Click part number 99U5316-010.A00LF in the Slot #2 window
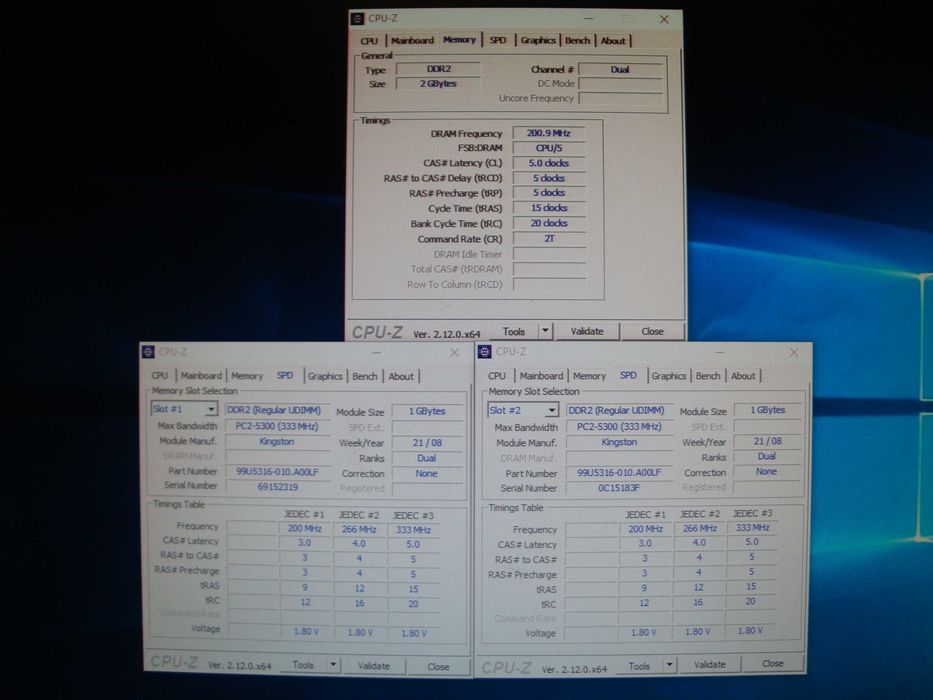Screen dimensions: 933x700 (x=619, y=473)
